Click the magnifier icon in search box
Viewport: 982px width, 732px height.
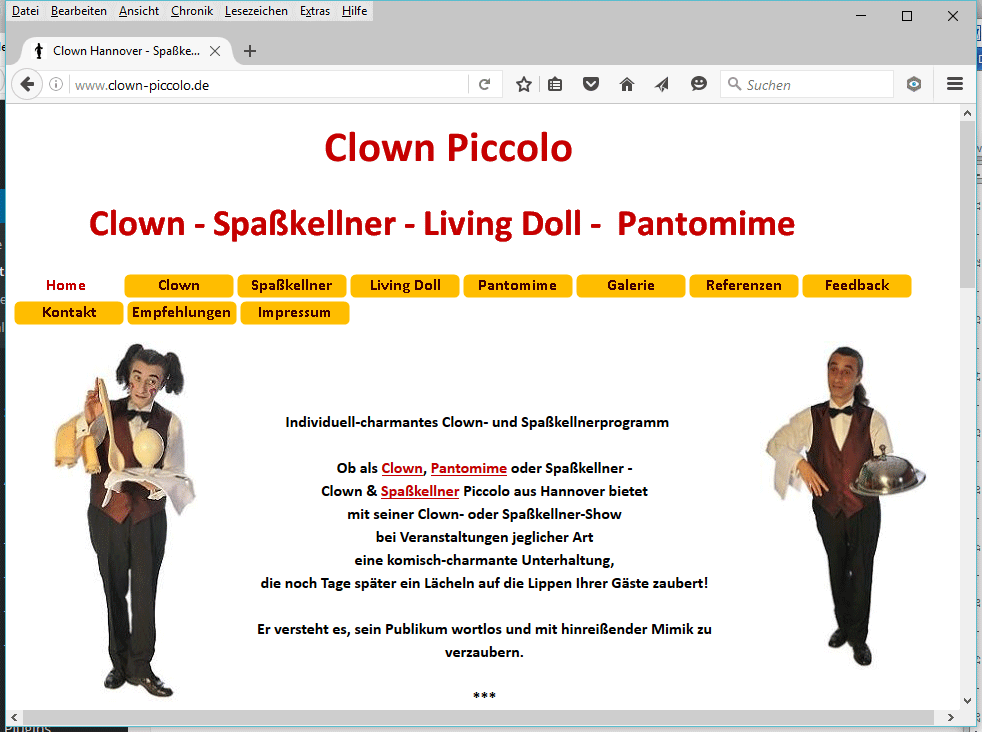pyautogui.click(x=734, y=84)
